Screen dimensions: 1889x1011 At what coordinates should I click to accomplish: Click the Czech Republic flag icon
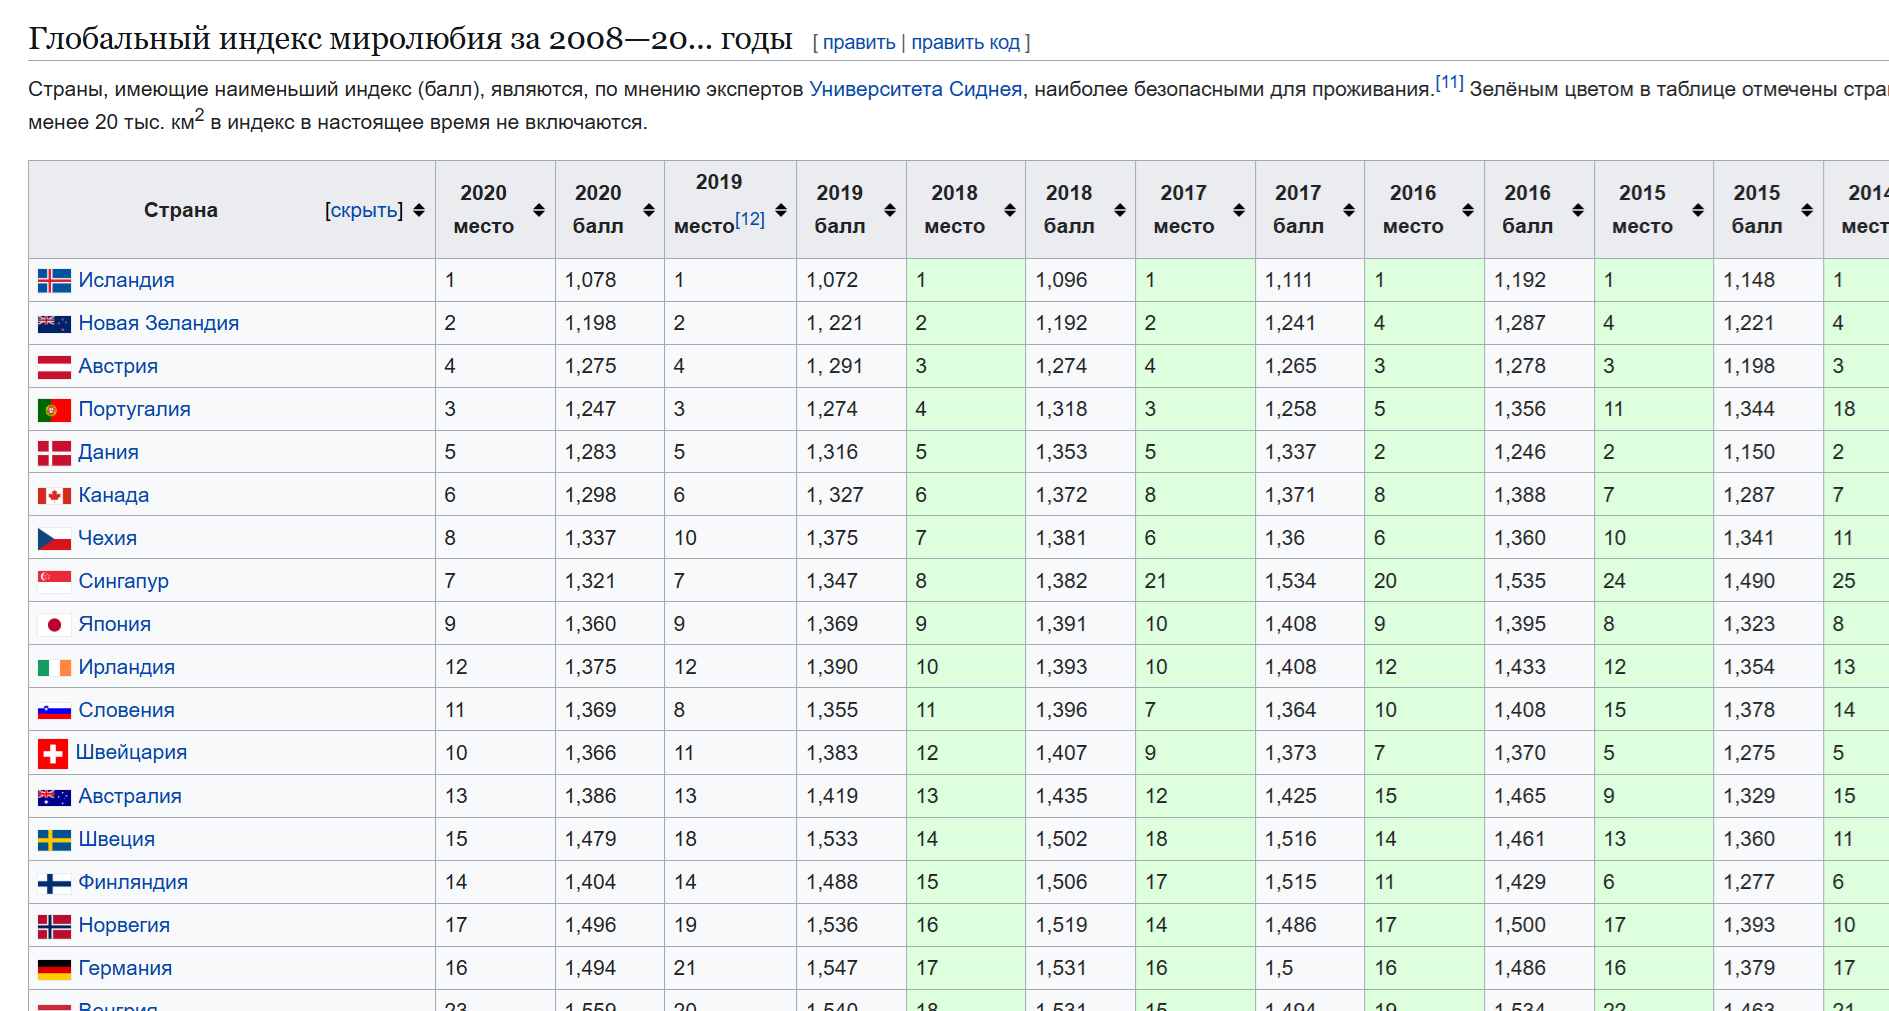pyautogui.click(x=54, y=539)
